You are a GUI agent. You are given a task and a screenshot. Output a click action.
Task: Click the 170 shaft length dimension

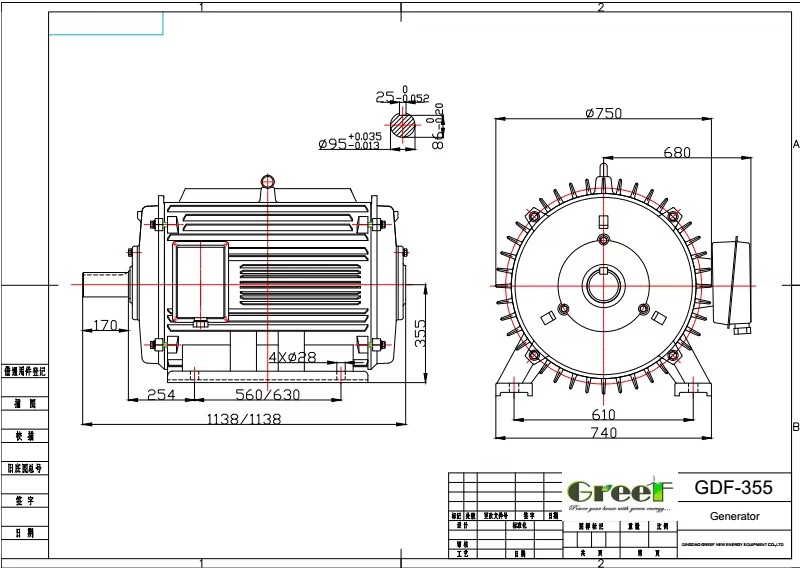tap(105, 325)
